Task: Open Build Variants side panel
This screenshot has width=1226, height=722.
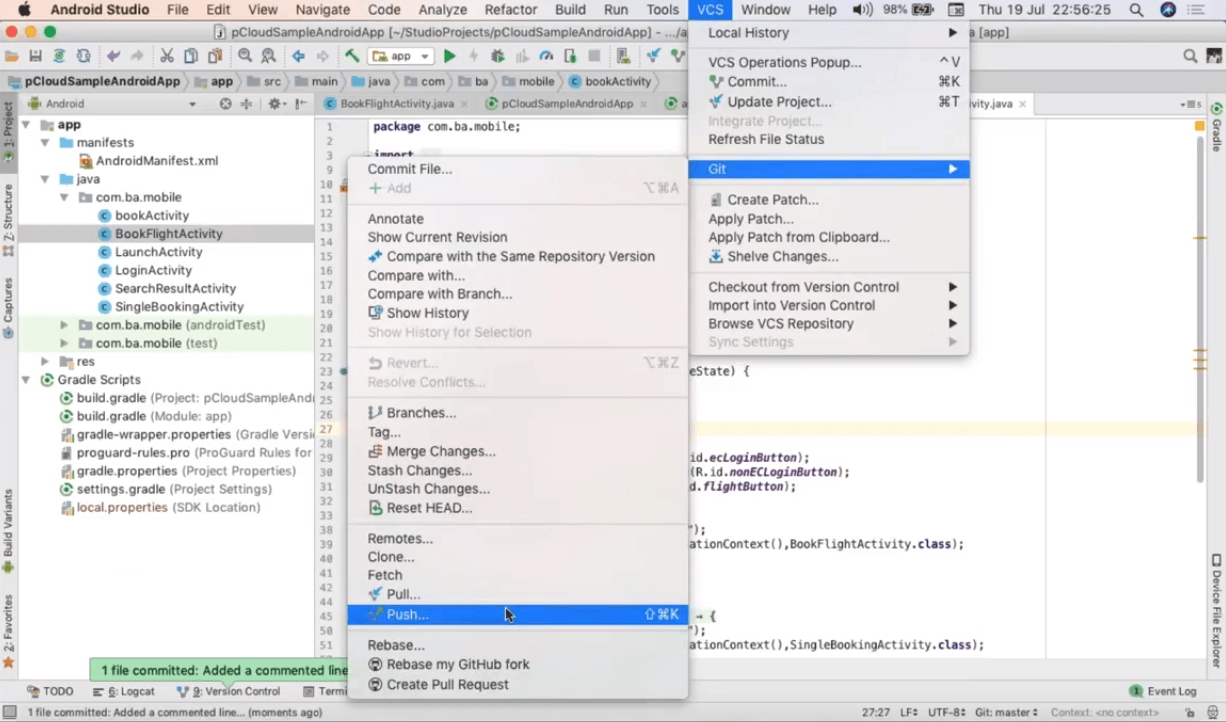Action: (8, 530)
